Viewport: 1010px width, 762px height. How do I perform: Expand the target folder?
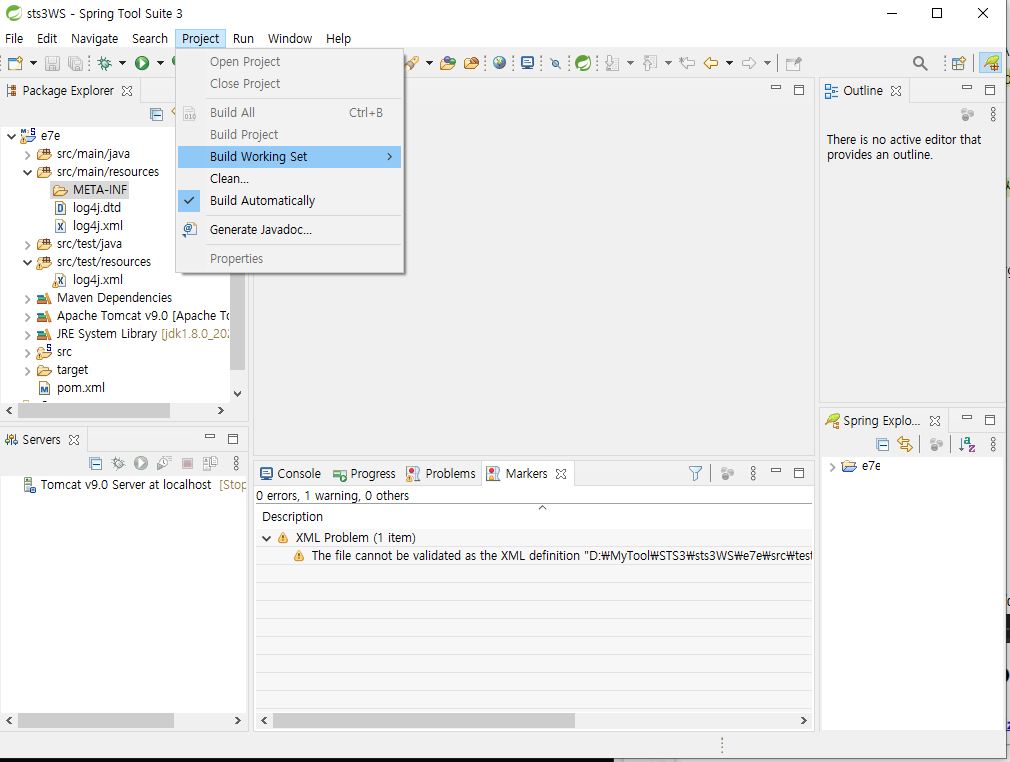point(27,371)
